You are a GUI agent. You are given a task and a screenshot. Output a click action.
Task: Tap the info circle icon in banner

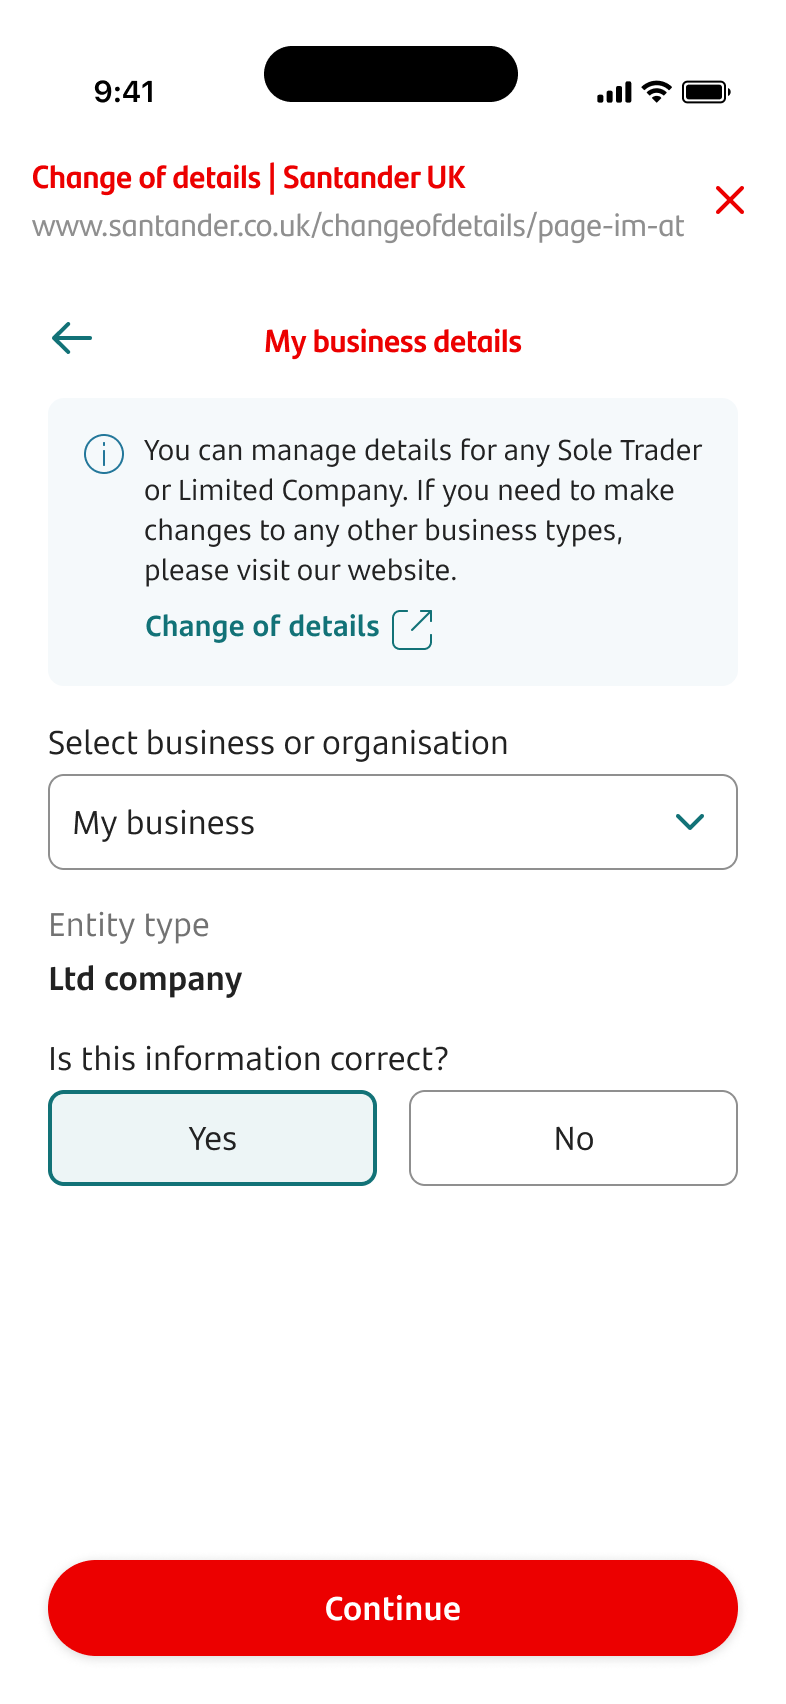(x=104, y=454)
